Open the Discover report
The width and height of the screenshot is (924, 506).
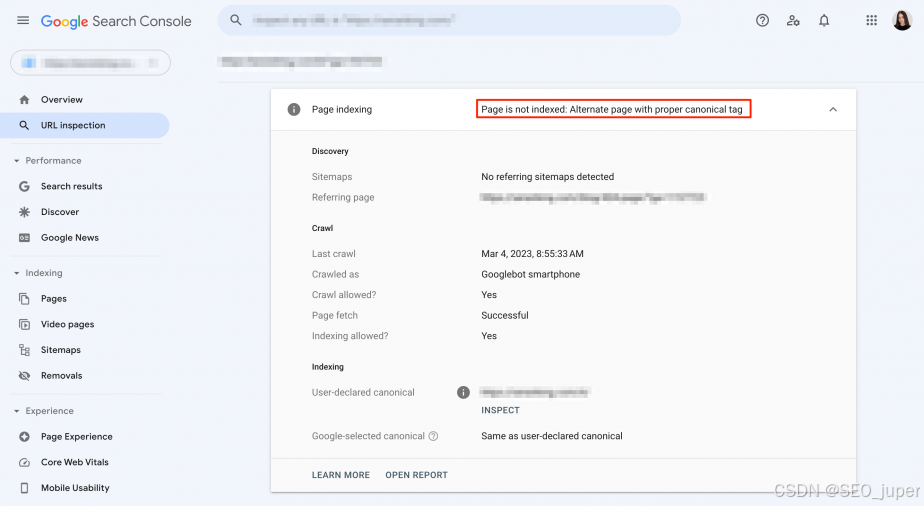pos(60,212)
